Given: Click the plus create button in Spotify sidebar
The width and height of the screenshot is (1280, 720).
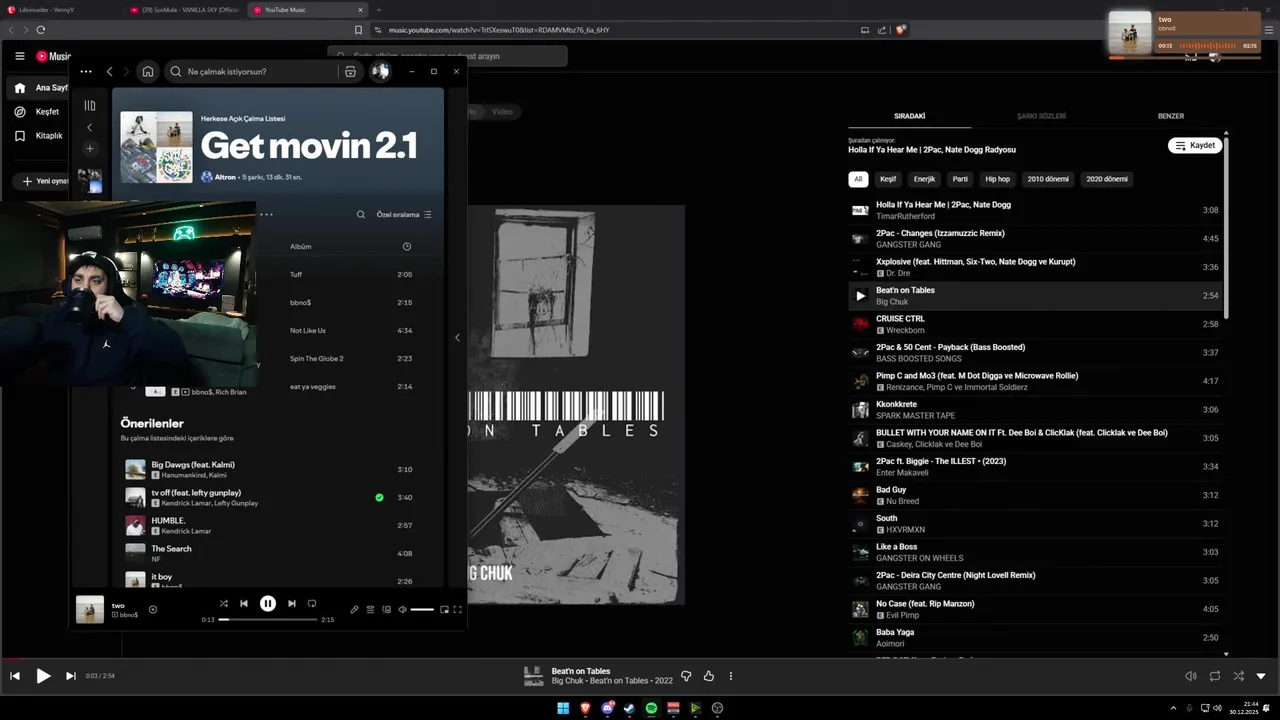Looking at the screenshot, I should point(90,148).
